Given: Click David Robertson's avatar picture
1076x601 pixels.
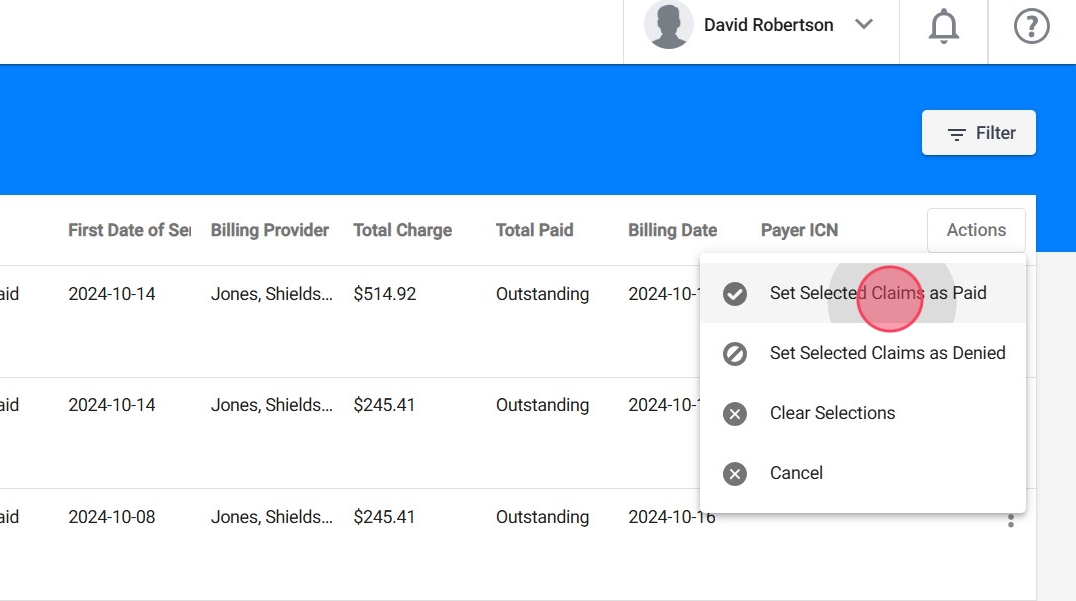Looking at the screenshot, I should click(x=669, y=25).
